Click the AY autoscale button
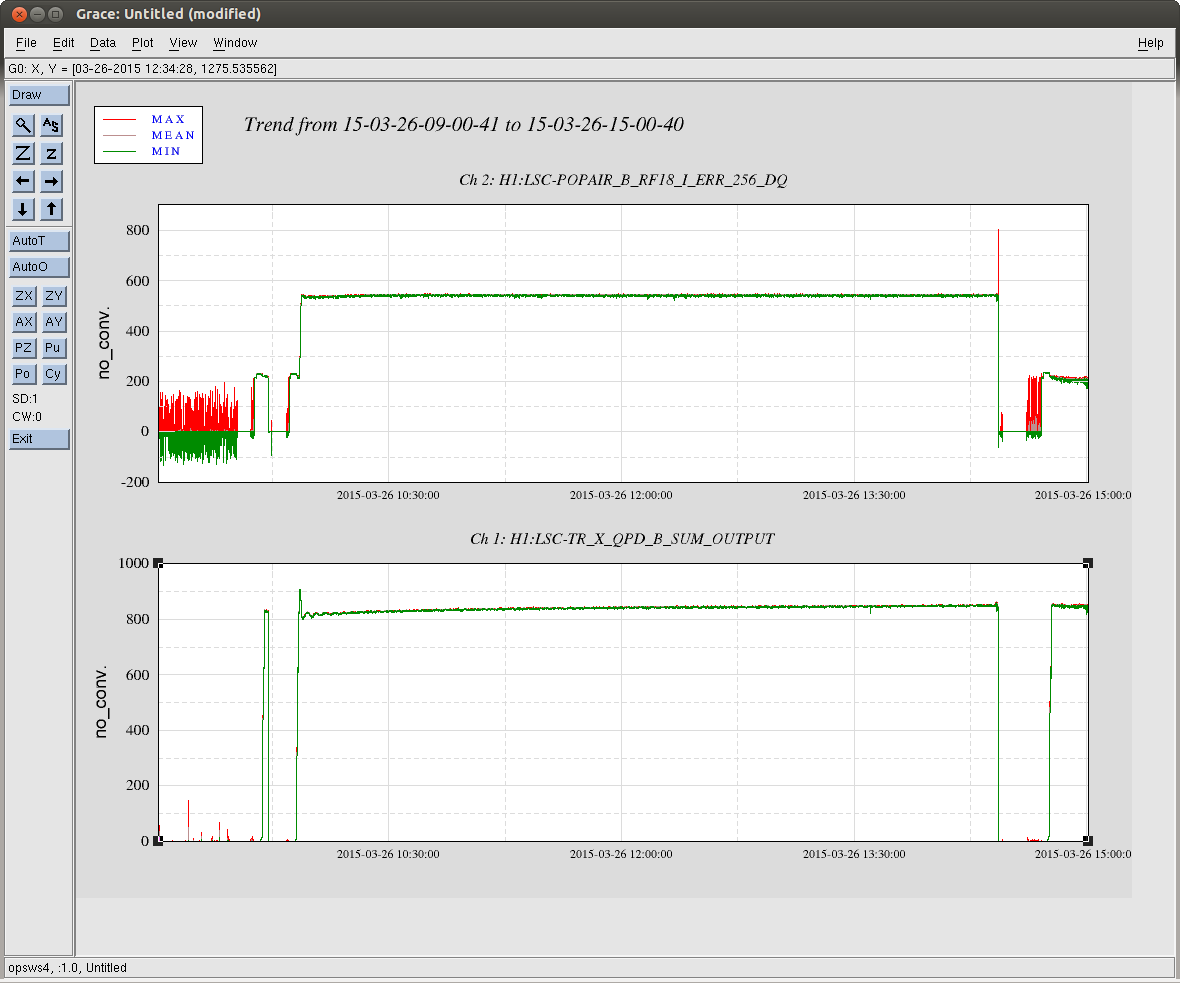Image resolution: width=1180 pixels, height=983 pixels. point(53,321)
